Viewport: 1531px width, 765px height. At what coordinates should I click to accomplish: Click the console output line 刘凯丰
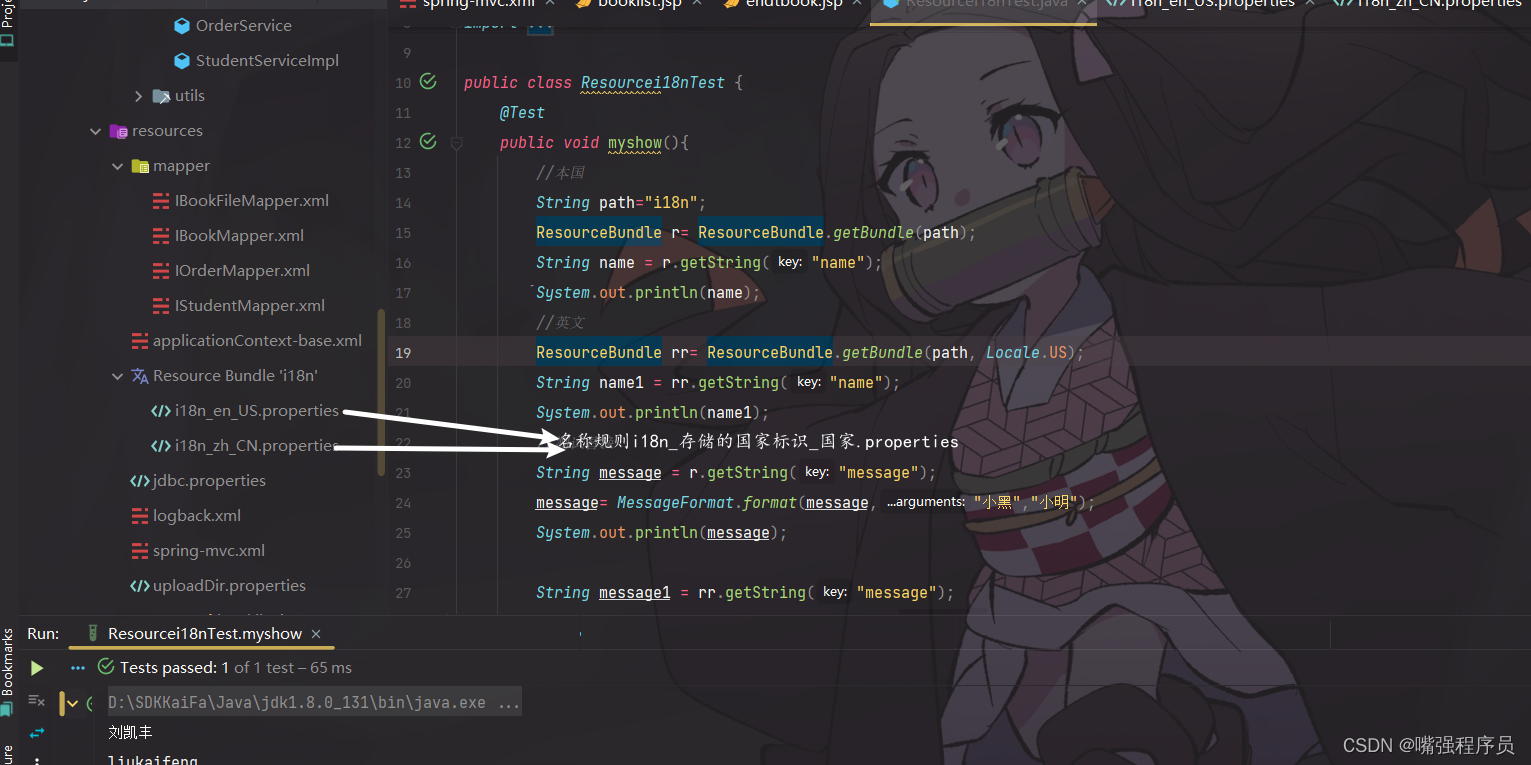130,733
